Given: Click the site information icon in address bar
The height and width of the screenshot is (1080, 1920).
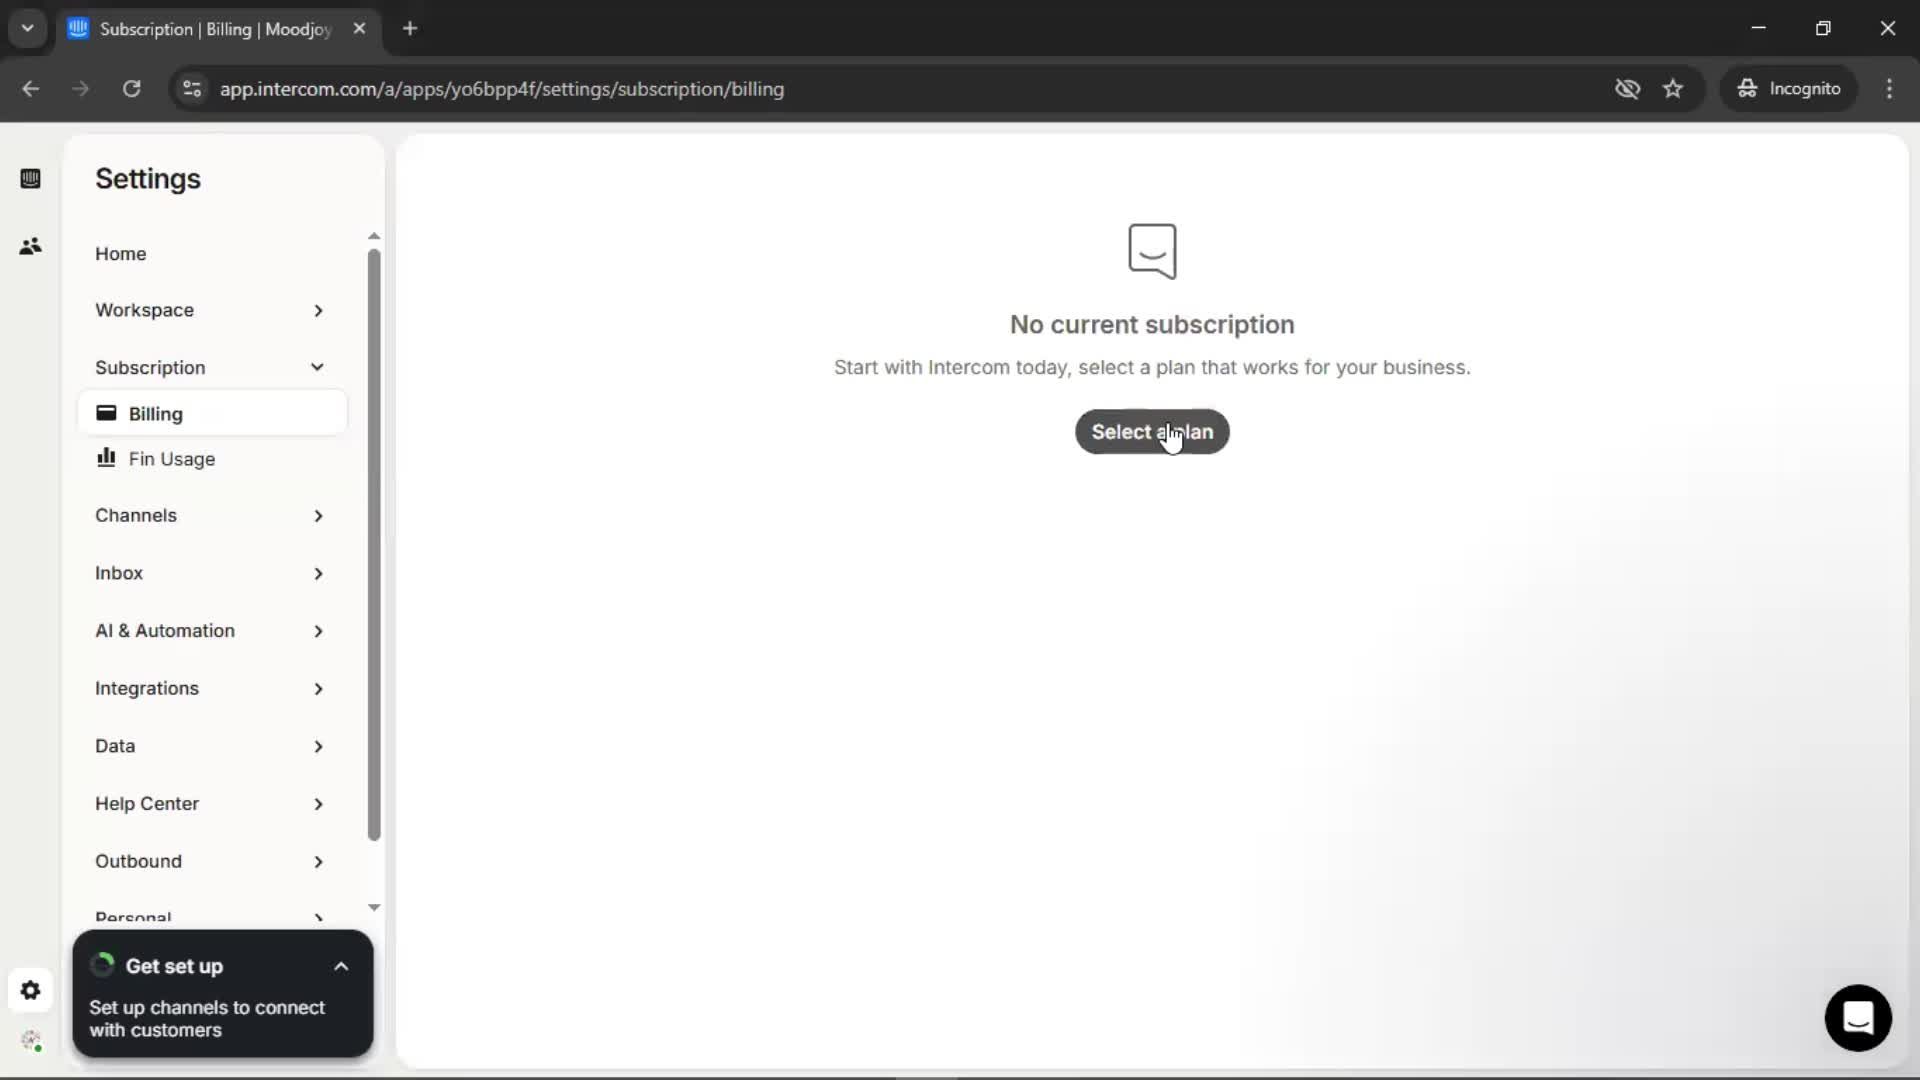Looking at the screenshot, I should pos(192,88).
